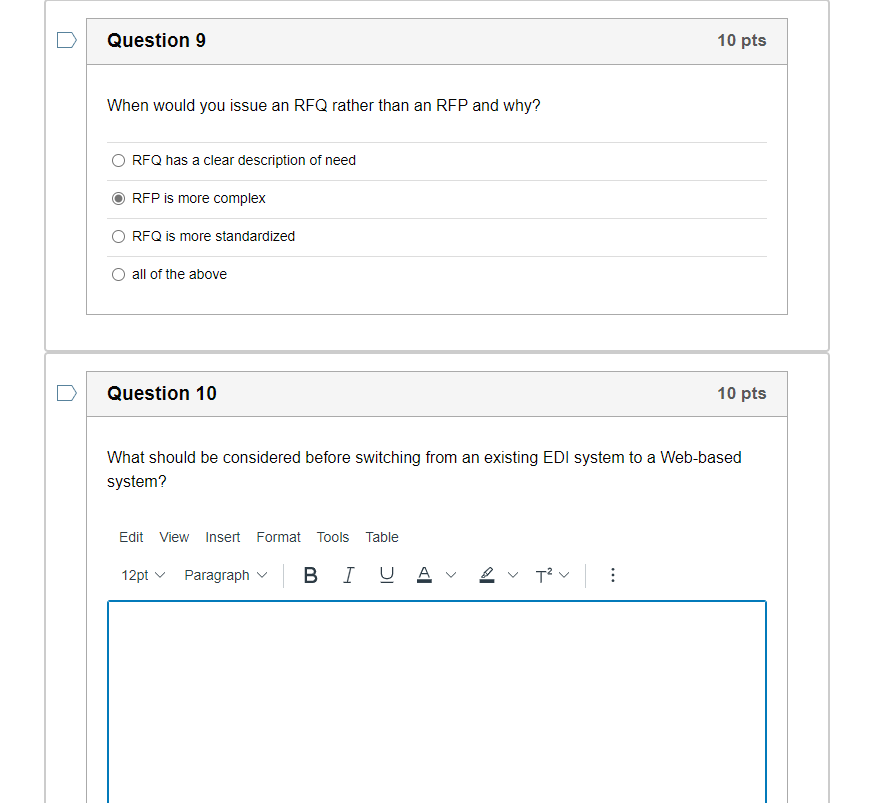Toggle bold formatting in the editor
Screen dimensions: 878x803
coord(310,575)
